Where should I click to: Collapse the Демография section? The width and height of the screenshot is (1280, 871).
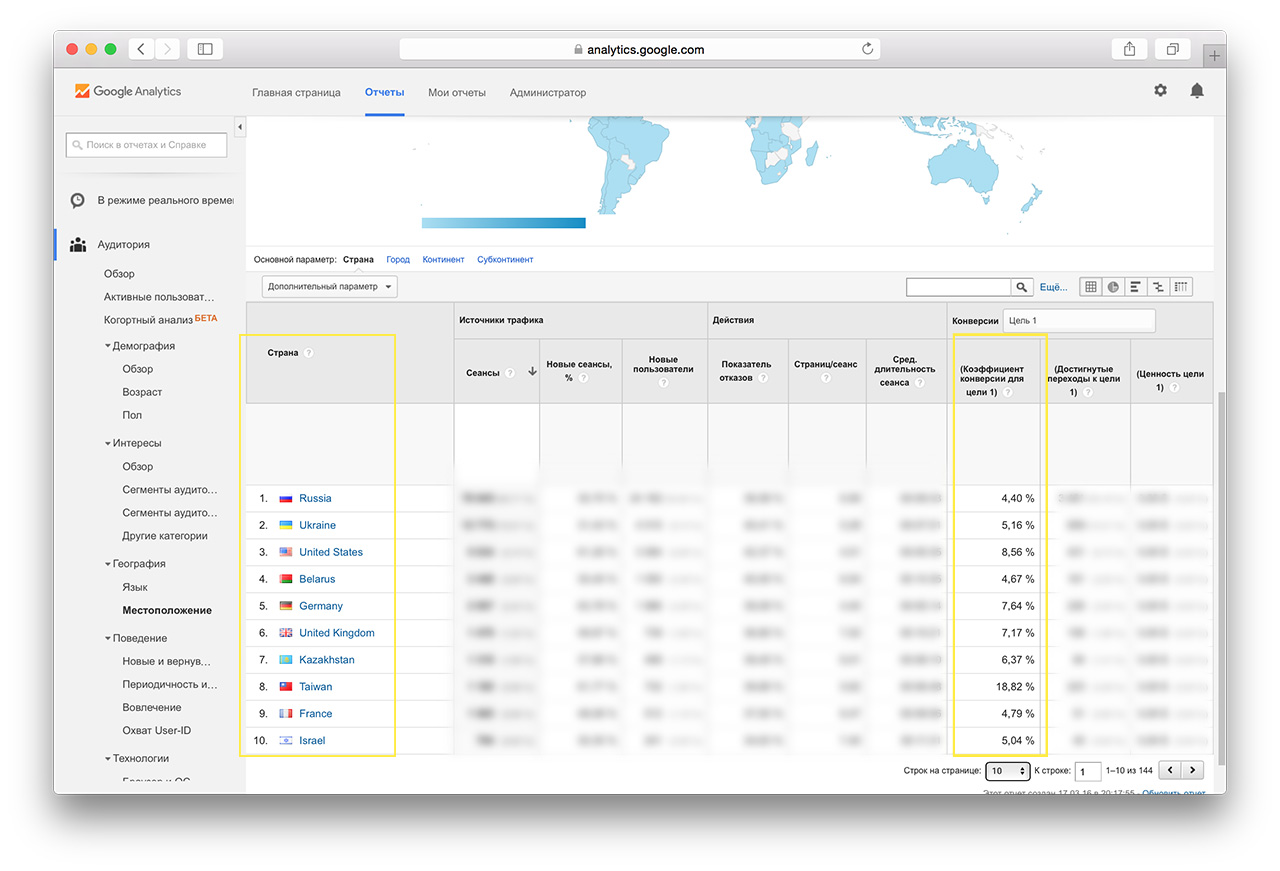[x=108, y=346]
